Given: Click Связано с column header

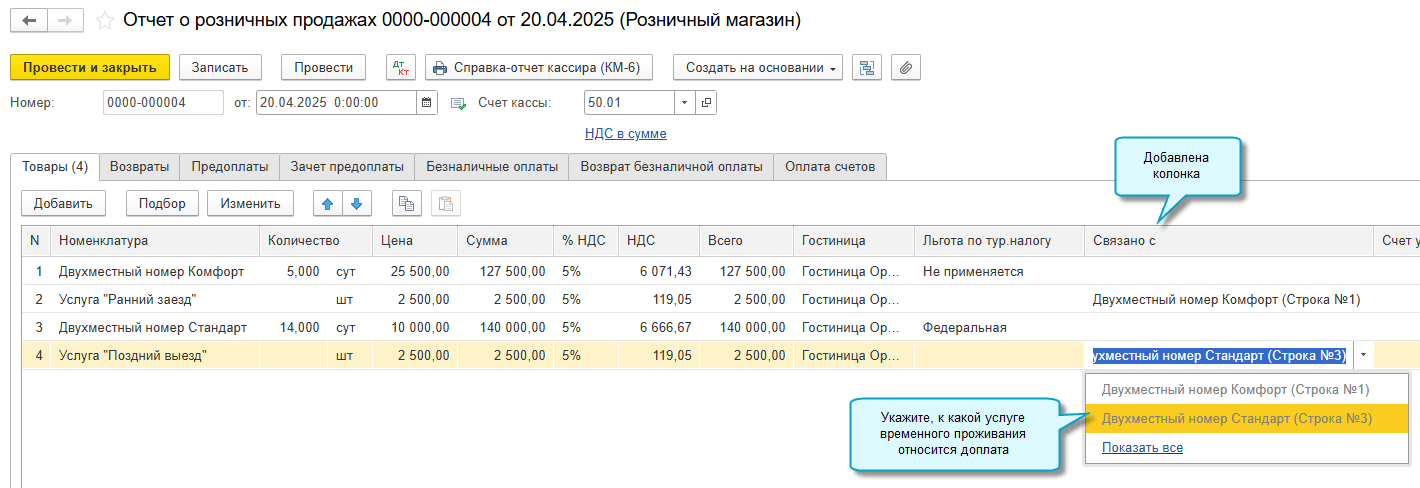Looking at the screenshot, I should pyautogui.click(x=1228, y=240).
